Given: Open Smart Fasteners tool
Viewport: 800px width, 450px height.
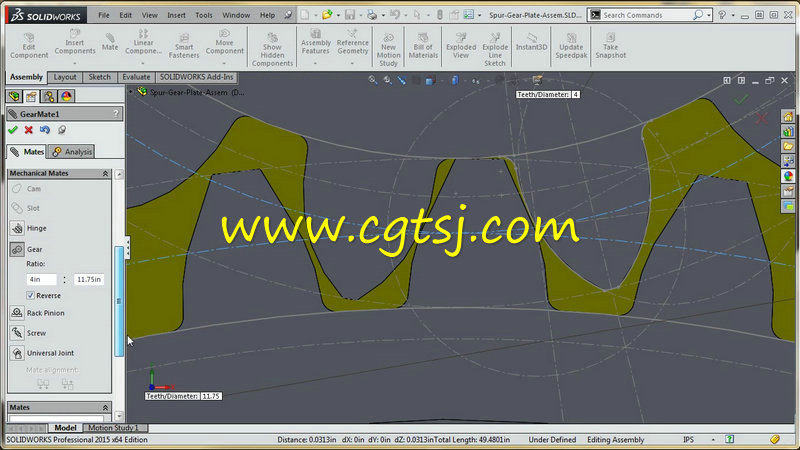Looking at the screenshot, I should [x=184, y=46].
